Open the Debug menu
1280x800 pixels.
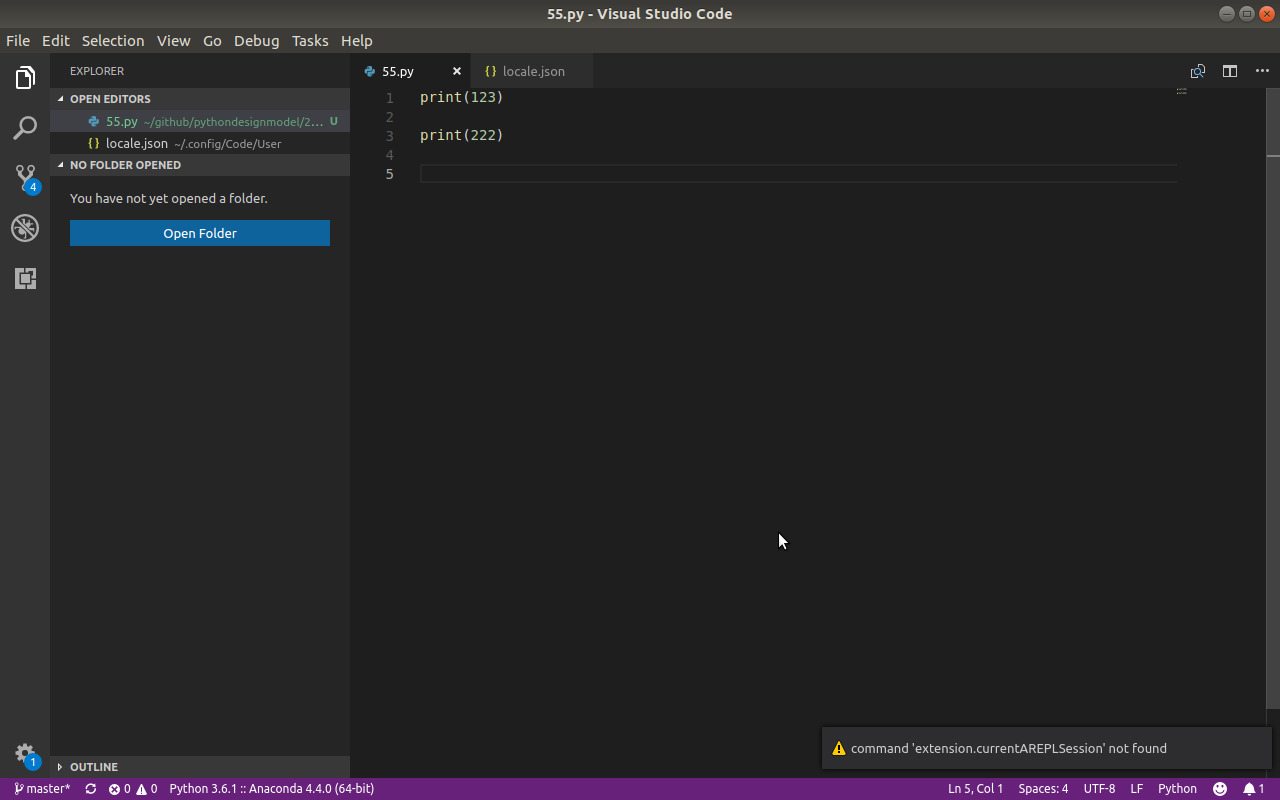point(256,41)
